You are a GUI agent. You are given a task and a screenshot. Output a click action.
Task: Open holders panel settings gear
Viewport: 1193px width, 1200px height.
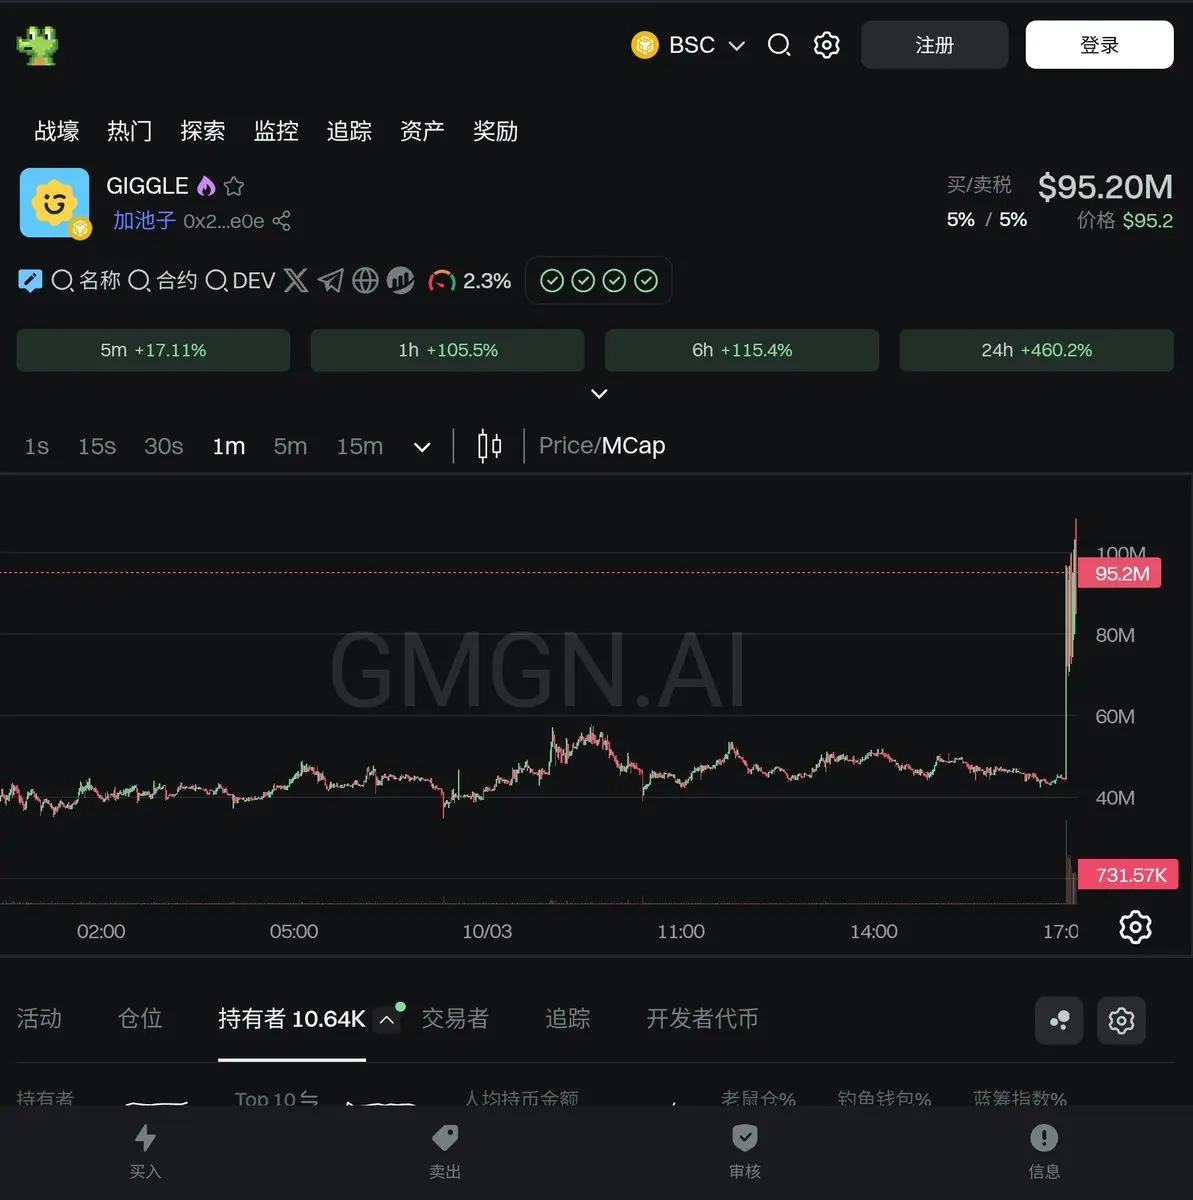click(x=1121, y=1020)
